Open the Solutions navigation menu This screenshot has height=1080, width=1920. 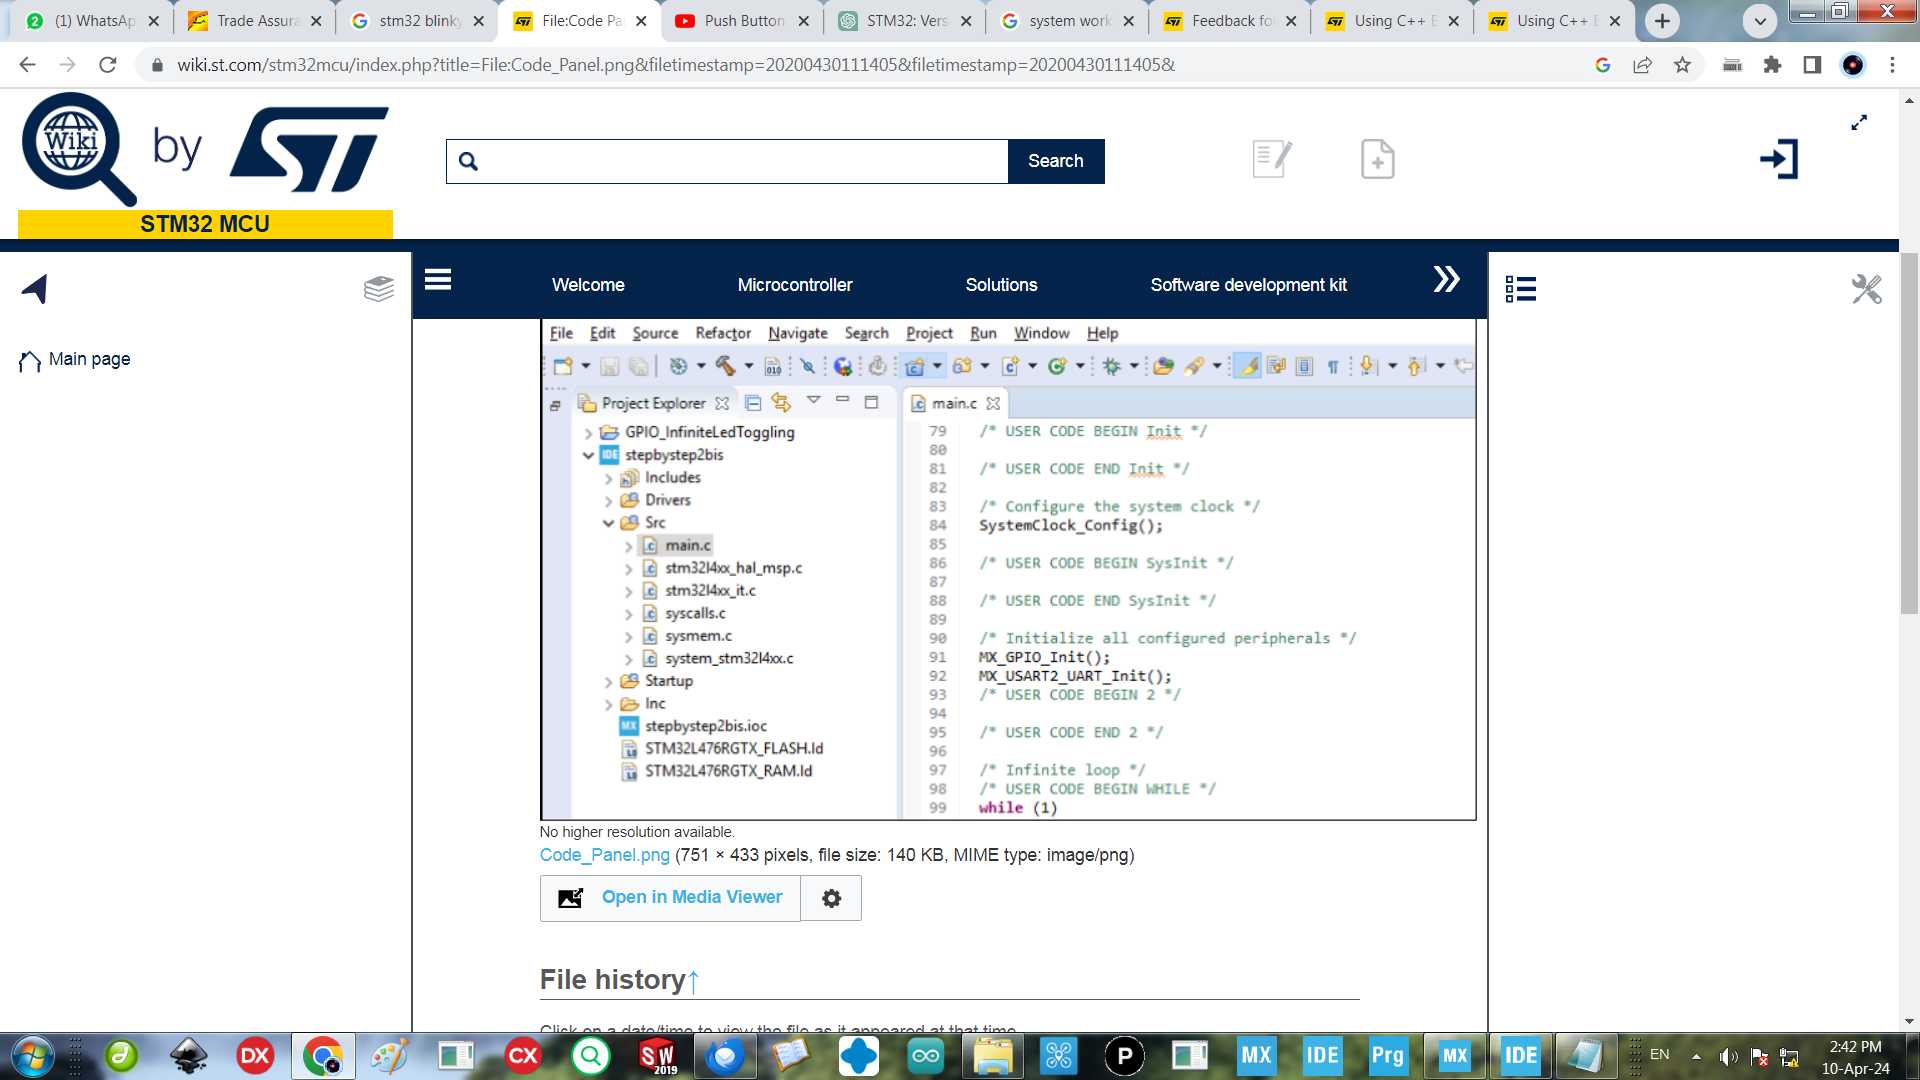click(1002, 285)
